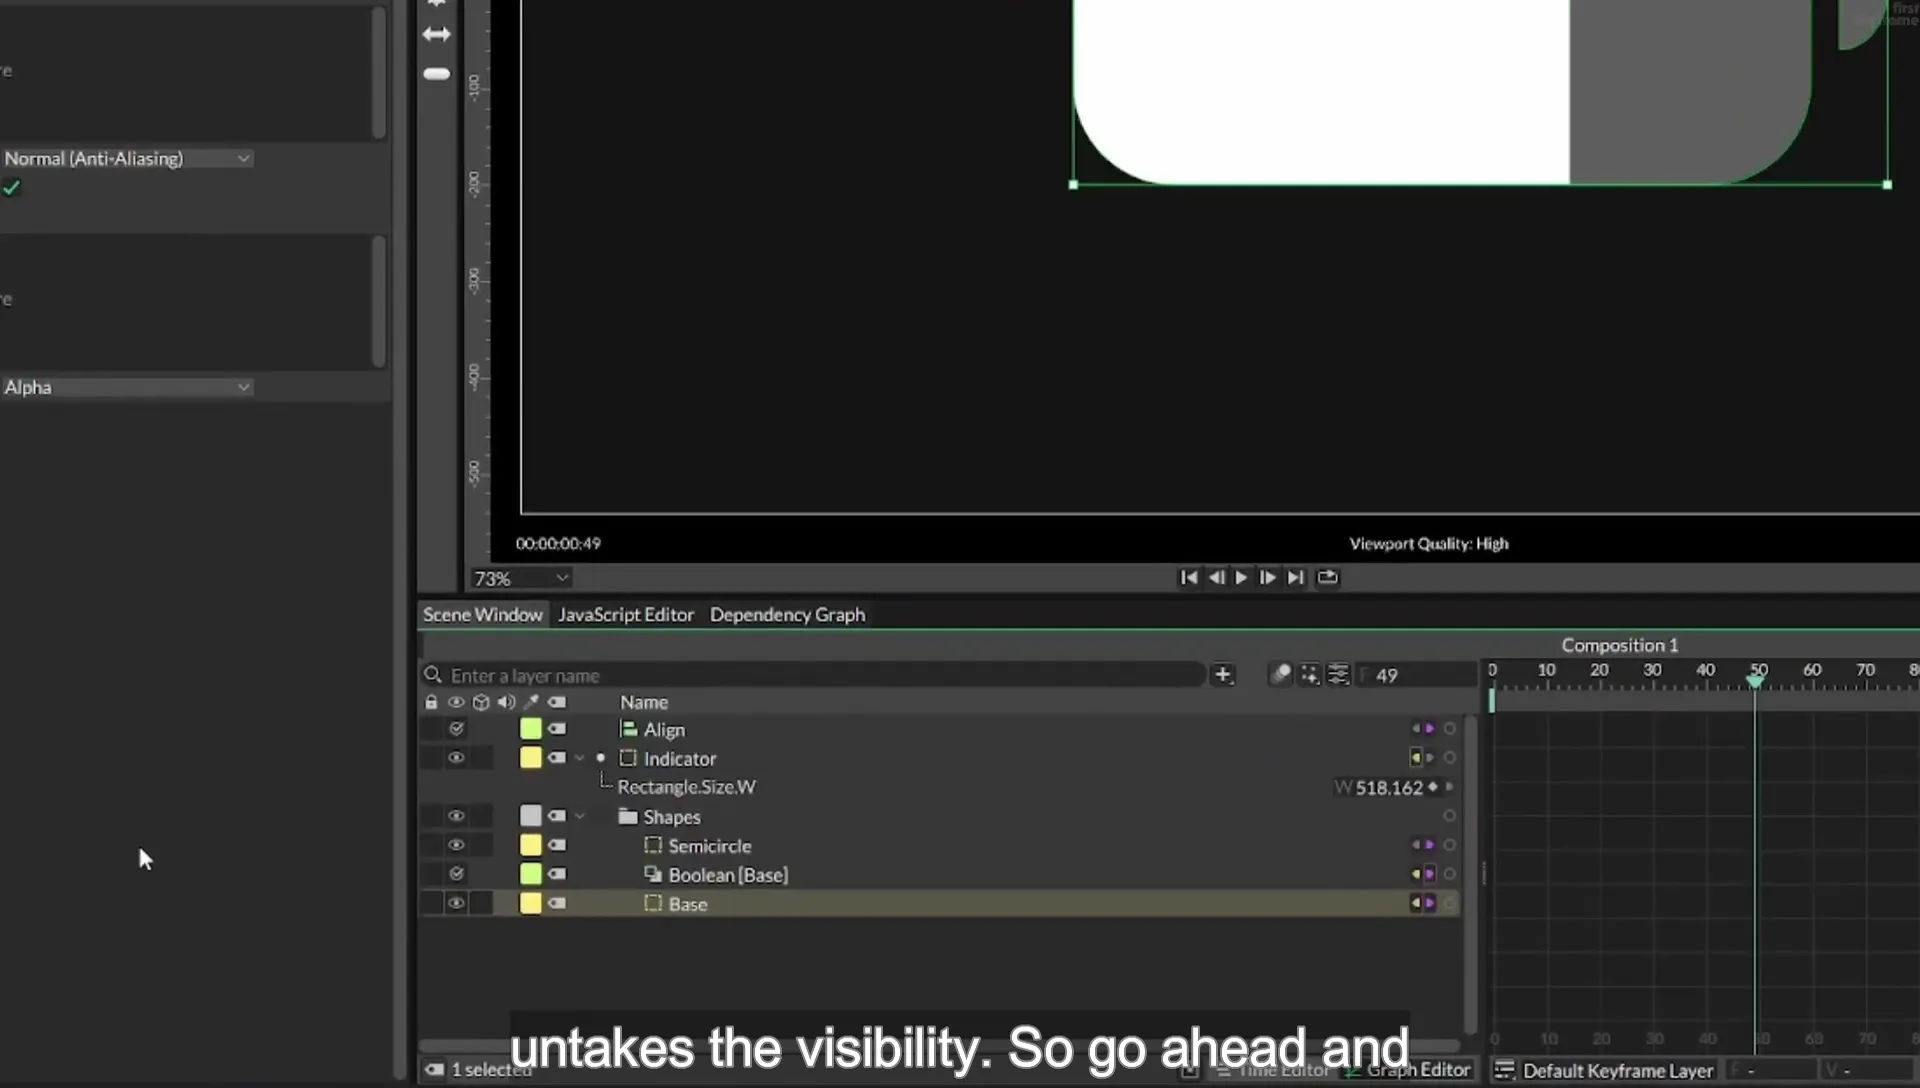
Task: Click the yellow color swatch of Indicator layer
Action: pos(530,758)
